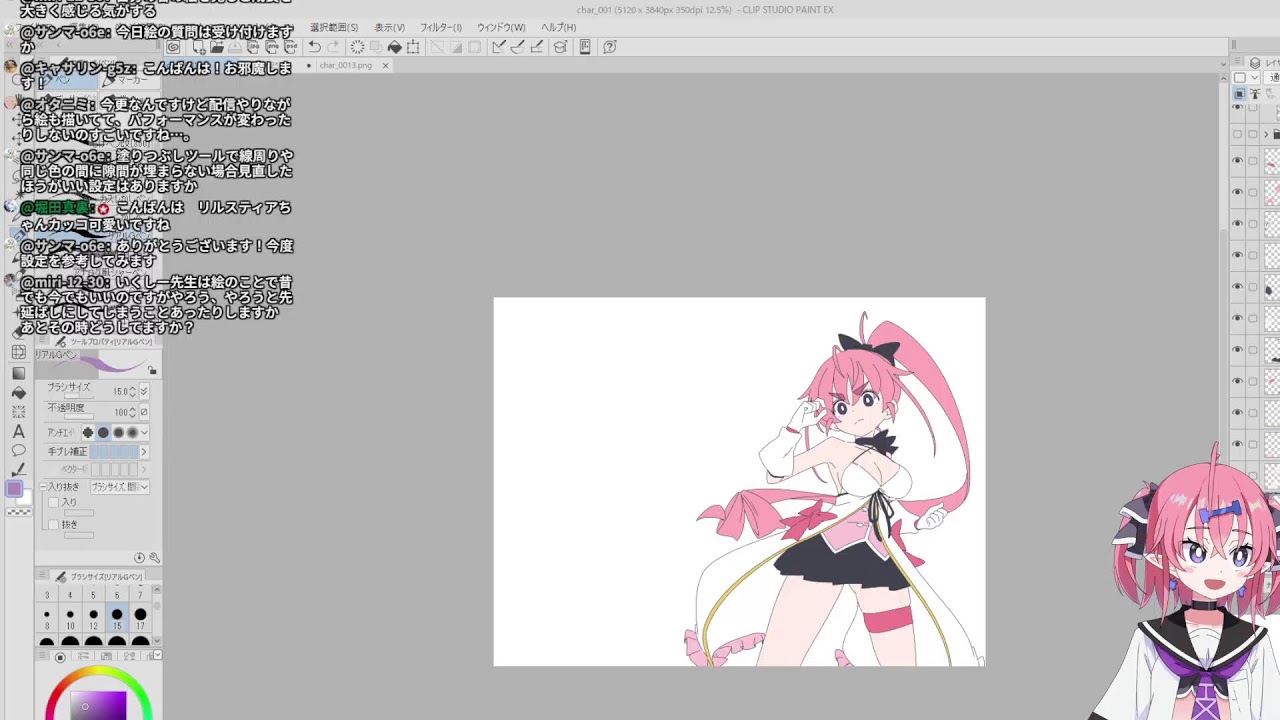
Task: Click the reset to default settings icon
Action: pyautogui.click(x=140, y=557)
